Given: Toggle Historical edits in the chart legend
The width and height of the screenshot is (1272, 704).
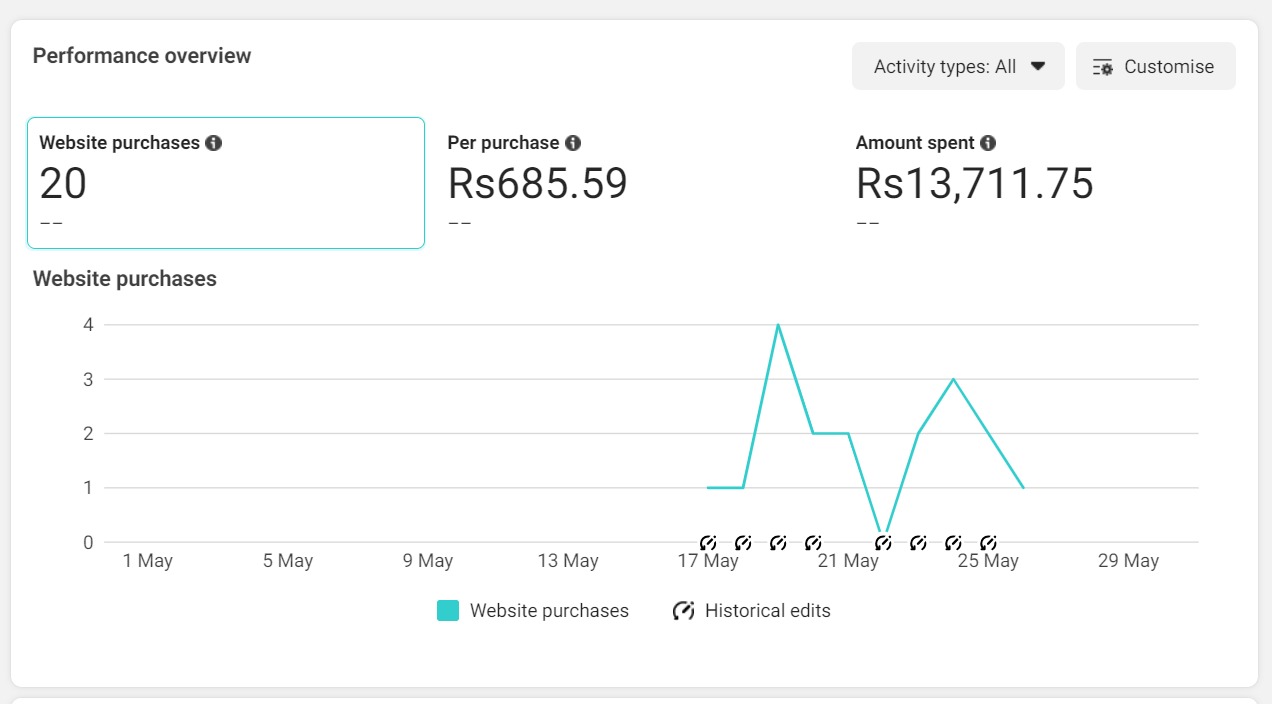Looking at the screenshot, I should click(x=751, y=611).
